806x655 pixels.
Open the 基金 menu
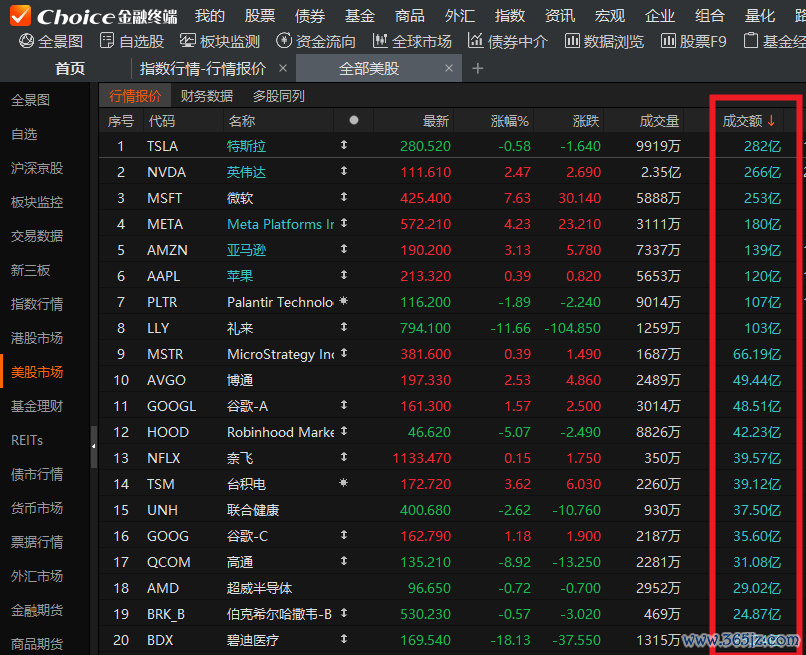pos(360,16)
